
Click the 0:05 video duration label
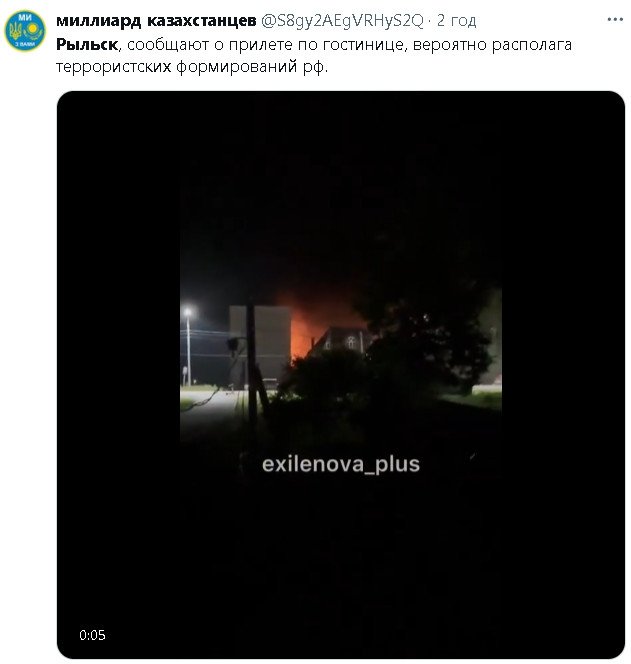[x=92, y=635]
